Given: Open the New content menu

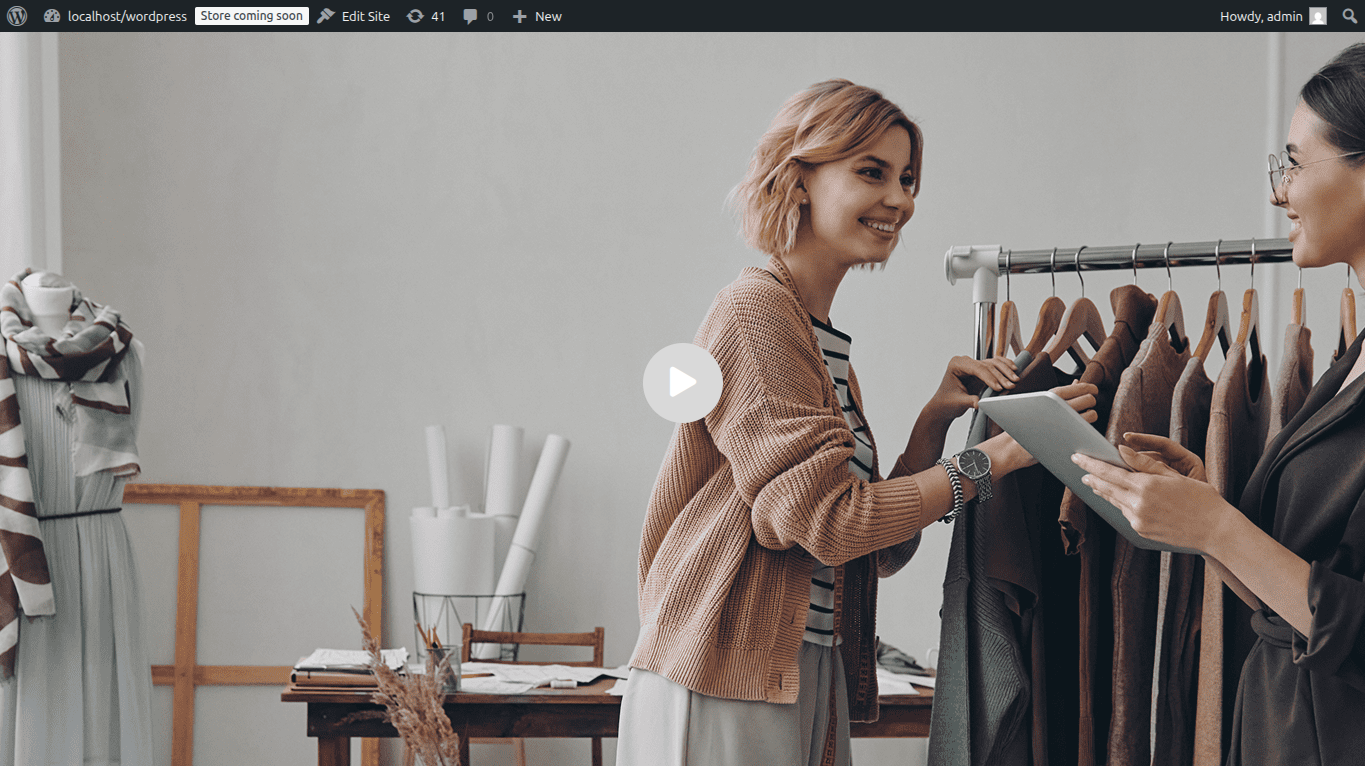Looking at the screenshot, I should pyautogui.click(x=537, y=16).
